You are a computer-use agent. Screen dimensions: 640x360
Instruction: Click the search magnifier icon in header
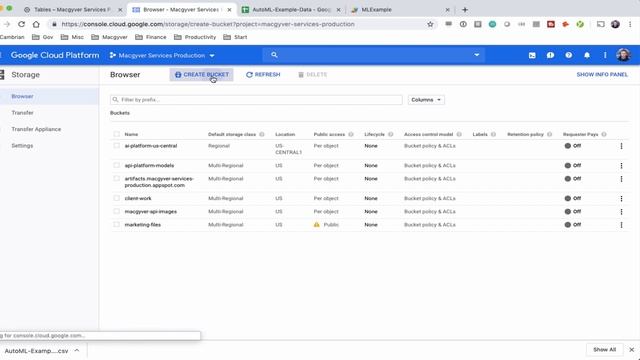274,55
